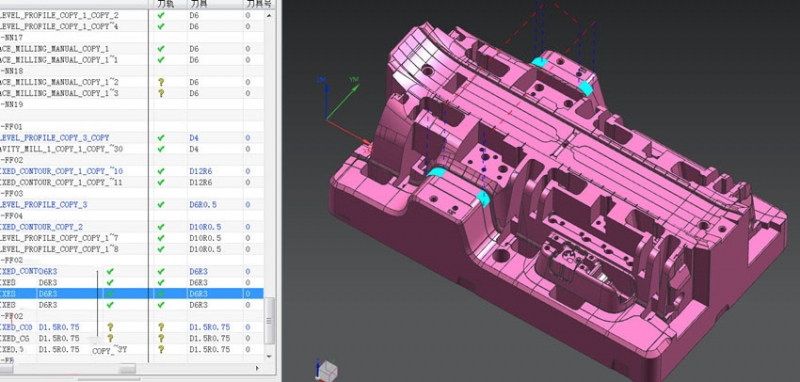This screenshot has height=382, width=800.
Task: Select the -NN19 program group
Action: [12, 105]
